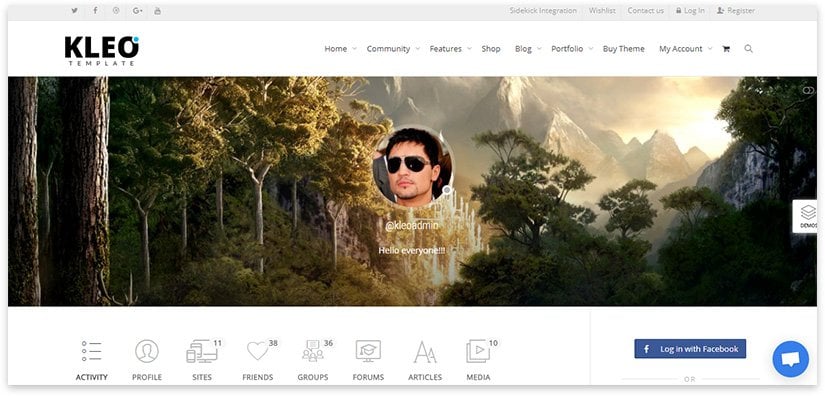Click the KLEO Template logo
The width and height of the screenshot is (825, 396).
coord(102,50)
